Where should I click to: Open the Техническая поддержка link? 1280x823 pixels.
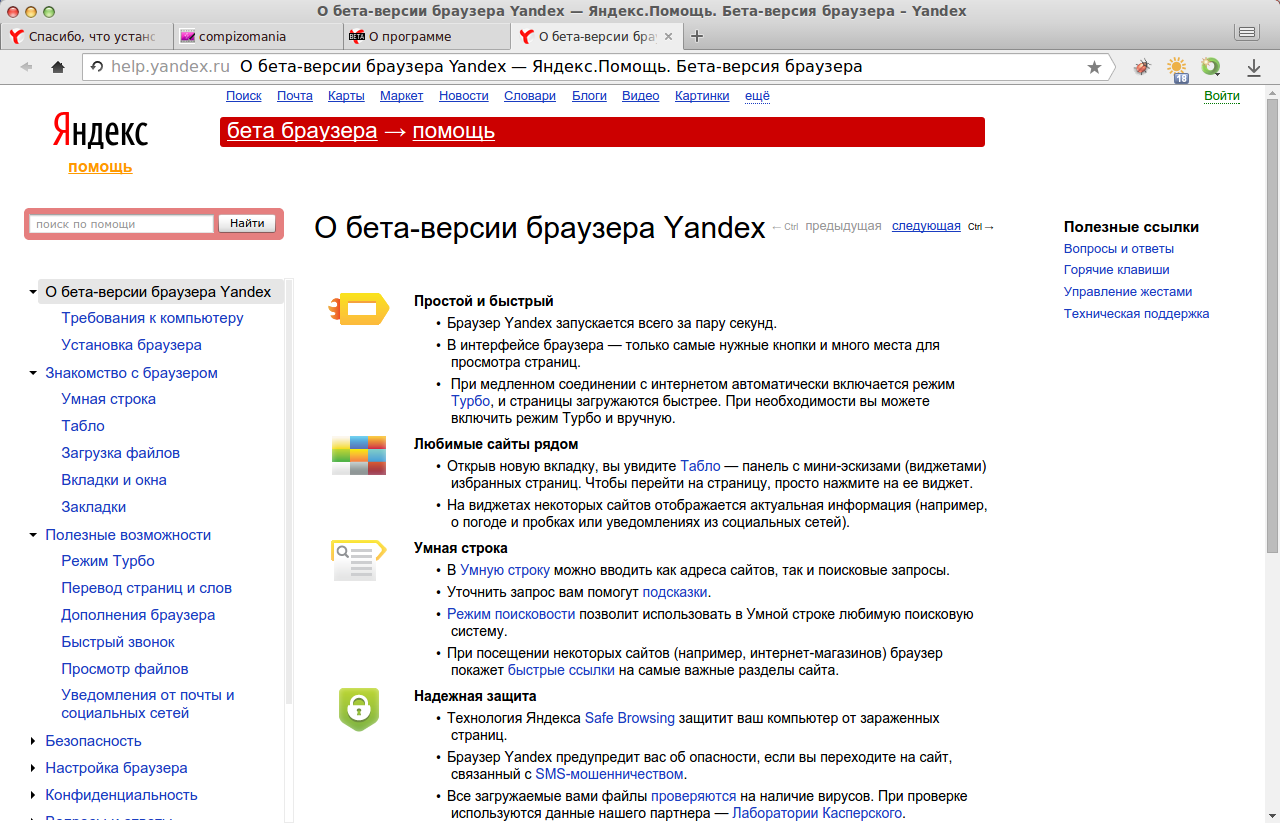click(1137, 314)
